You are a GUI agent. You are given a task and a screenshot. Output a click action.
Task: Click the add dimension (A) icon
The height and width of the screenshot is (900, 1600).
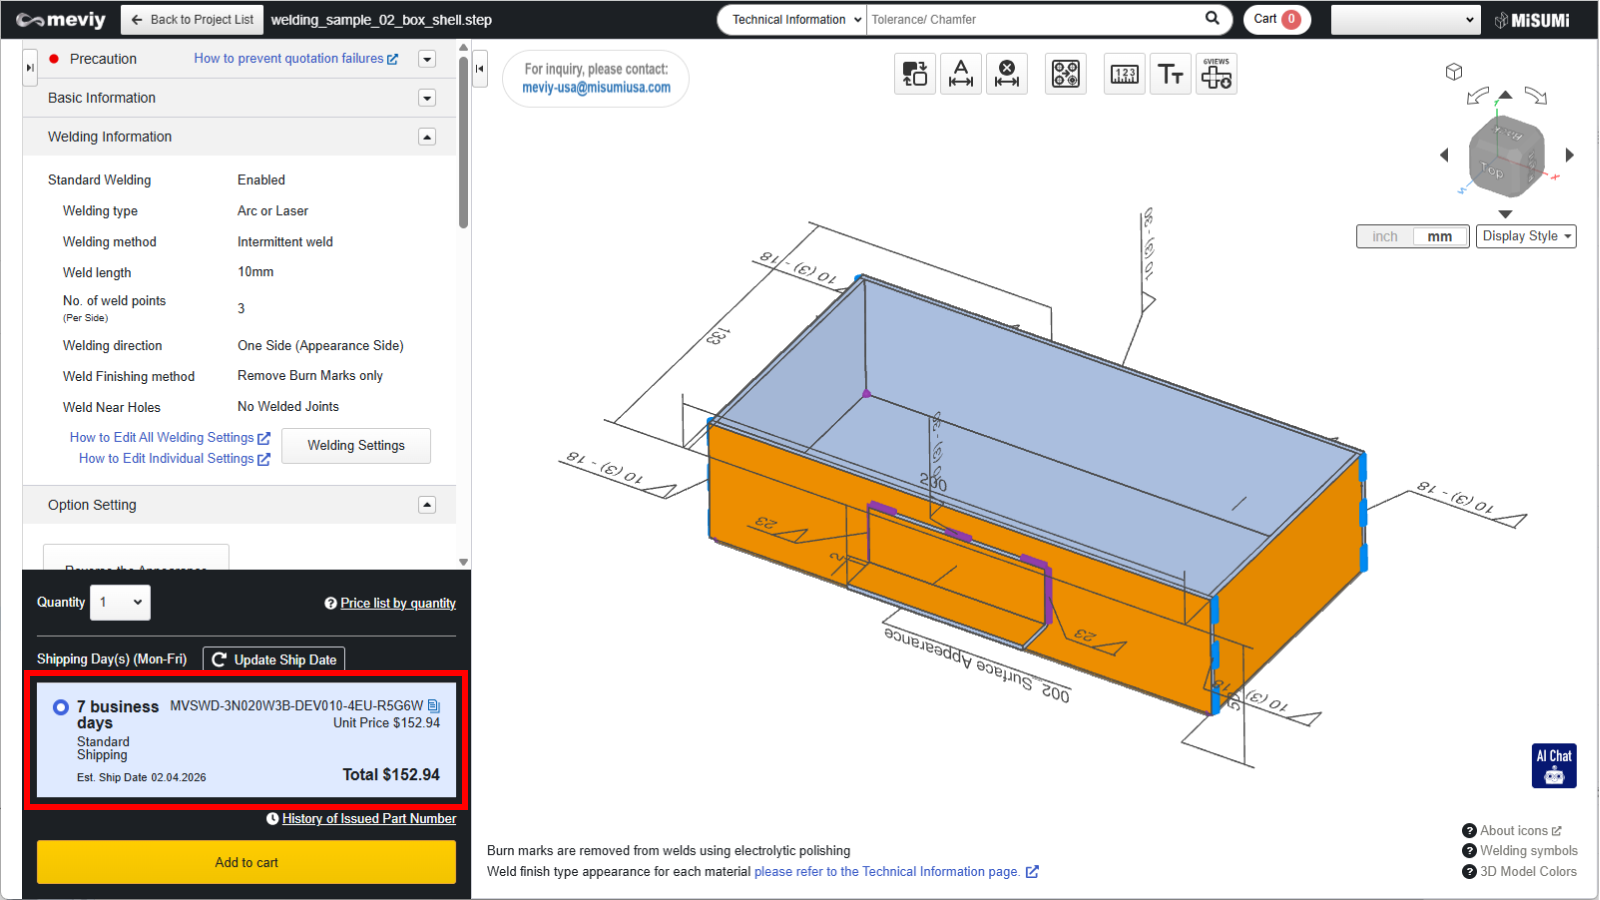(x=961, y=74)
